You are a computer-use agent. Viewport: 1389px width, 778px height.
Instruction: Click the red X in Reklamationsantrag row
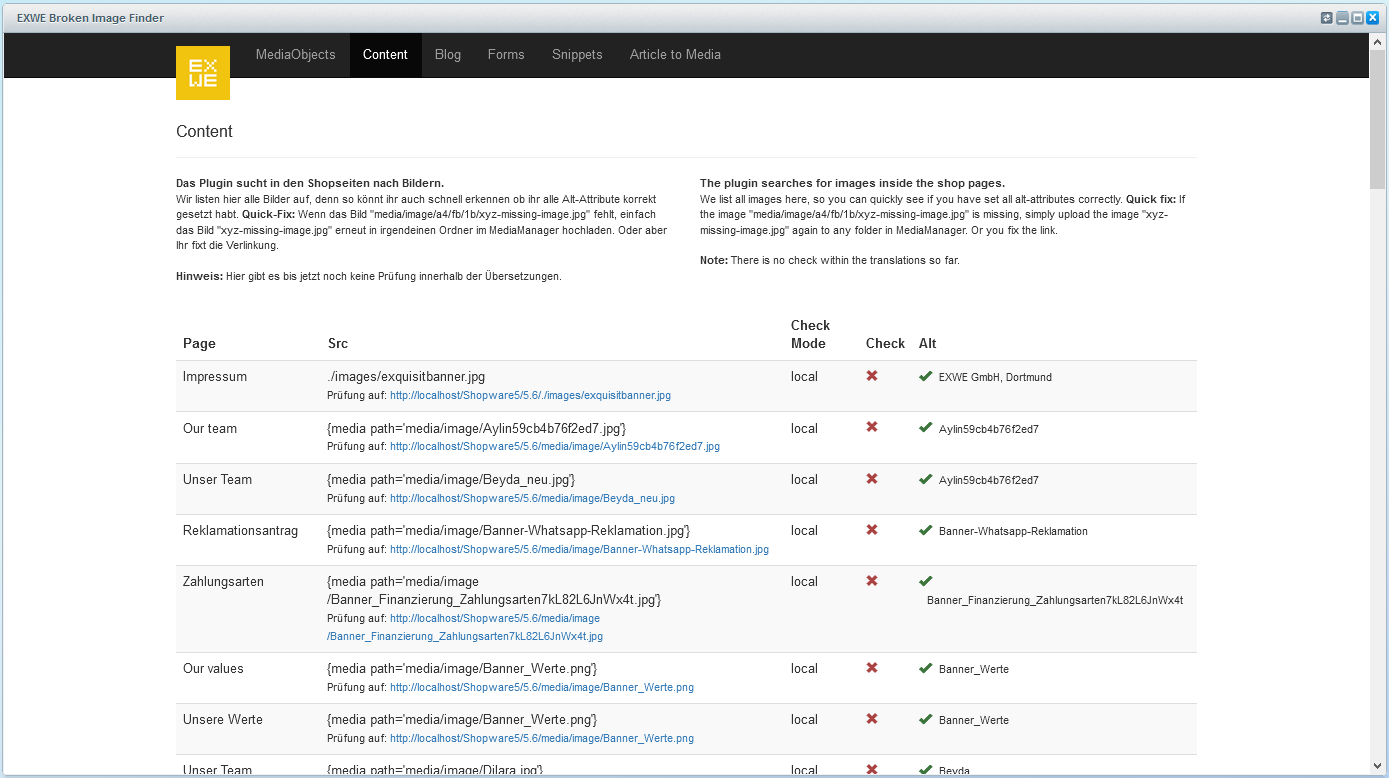[x=872, y=530]
